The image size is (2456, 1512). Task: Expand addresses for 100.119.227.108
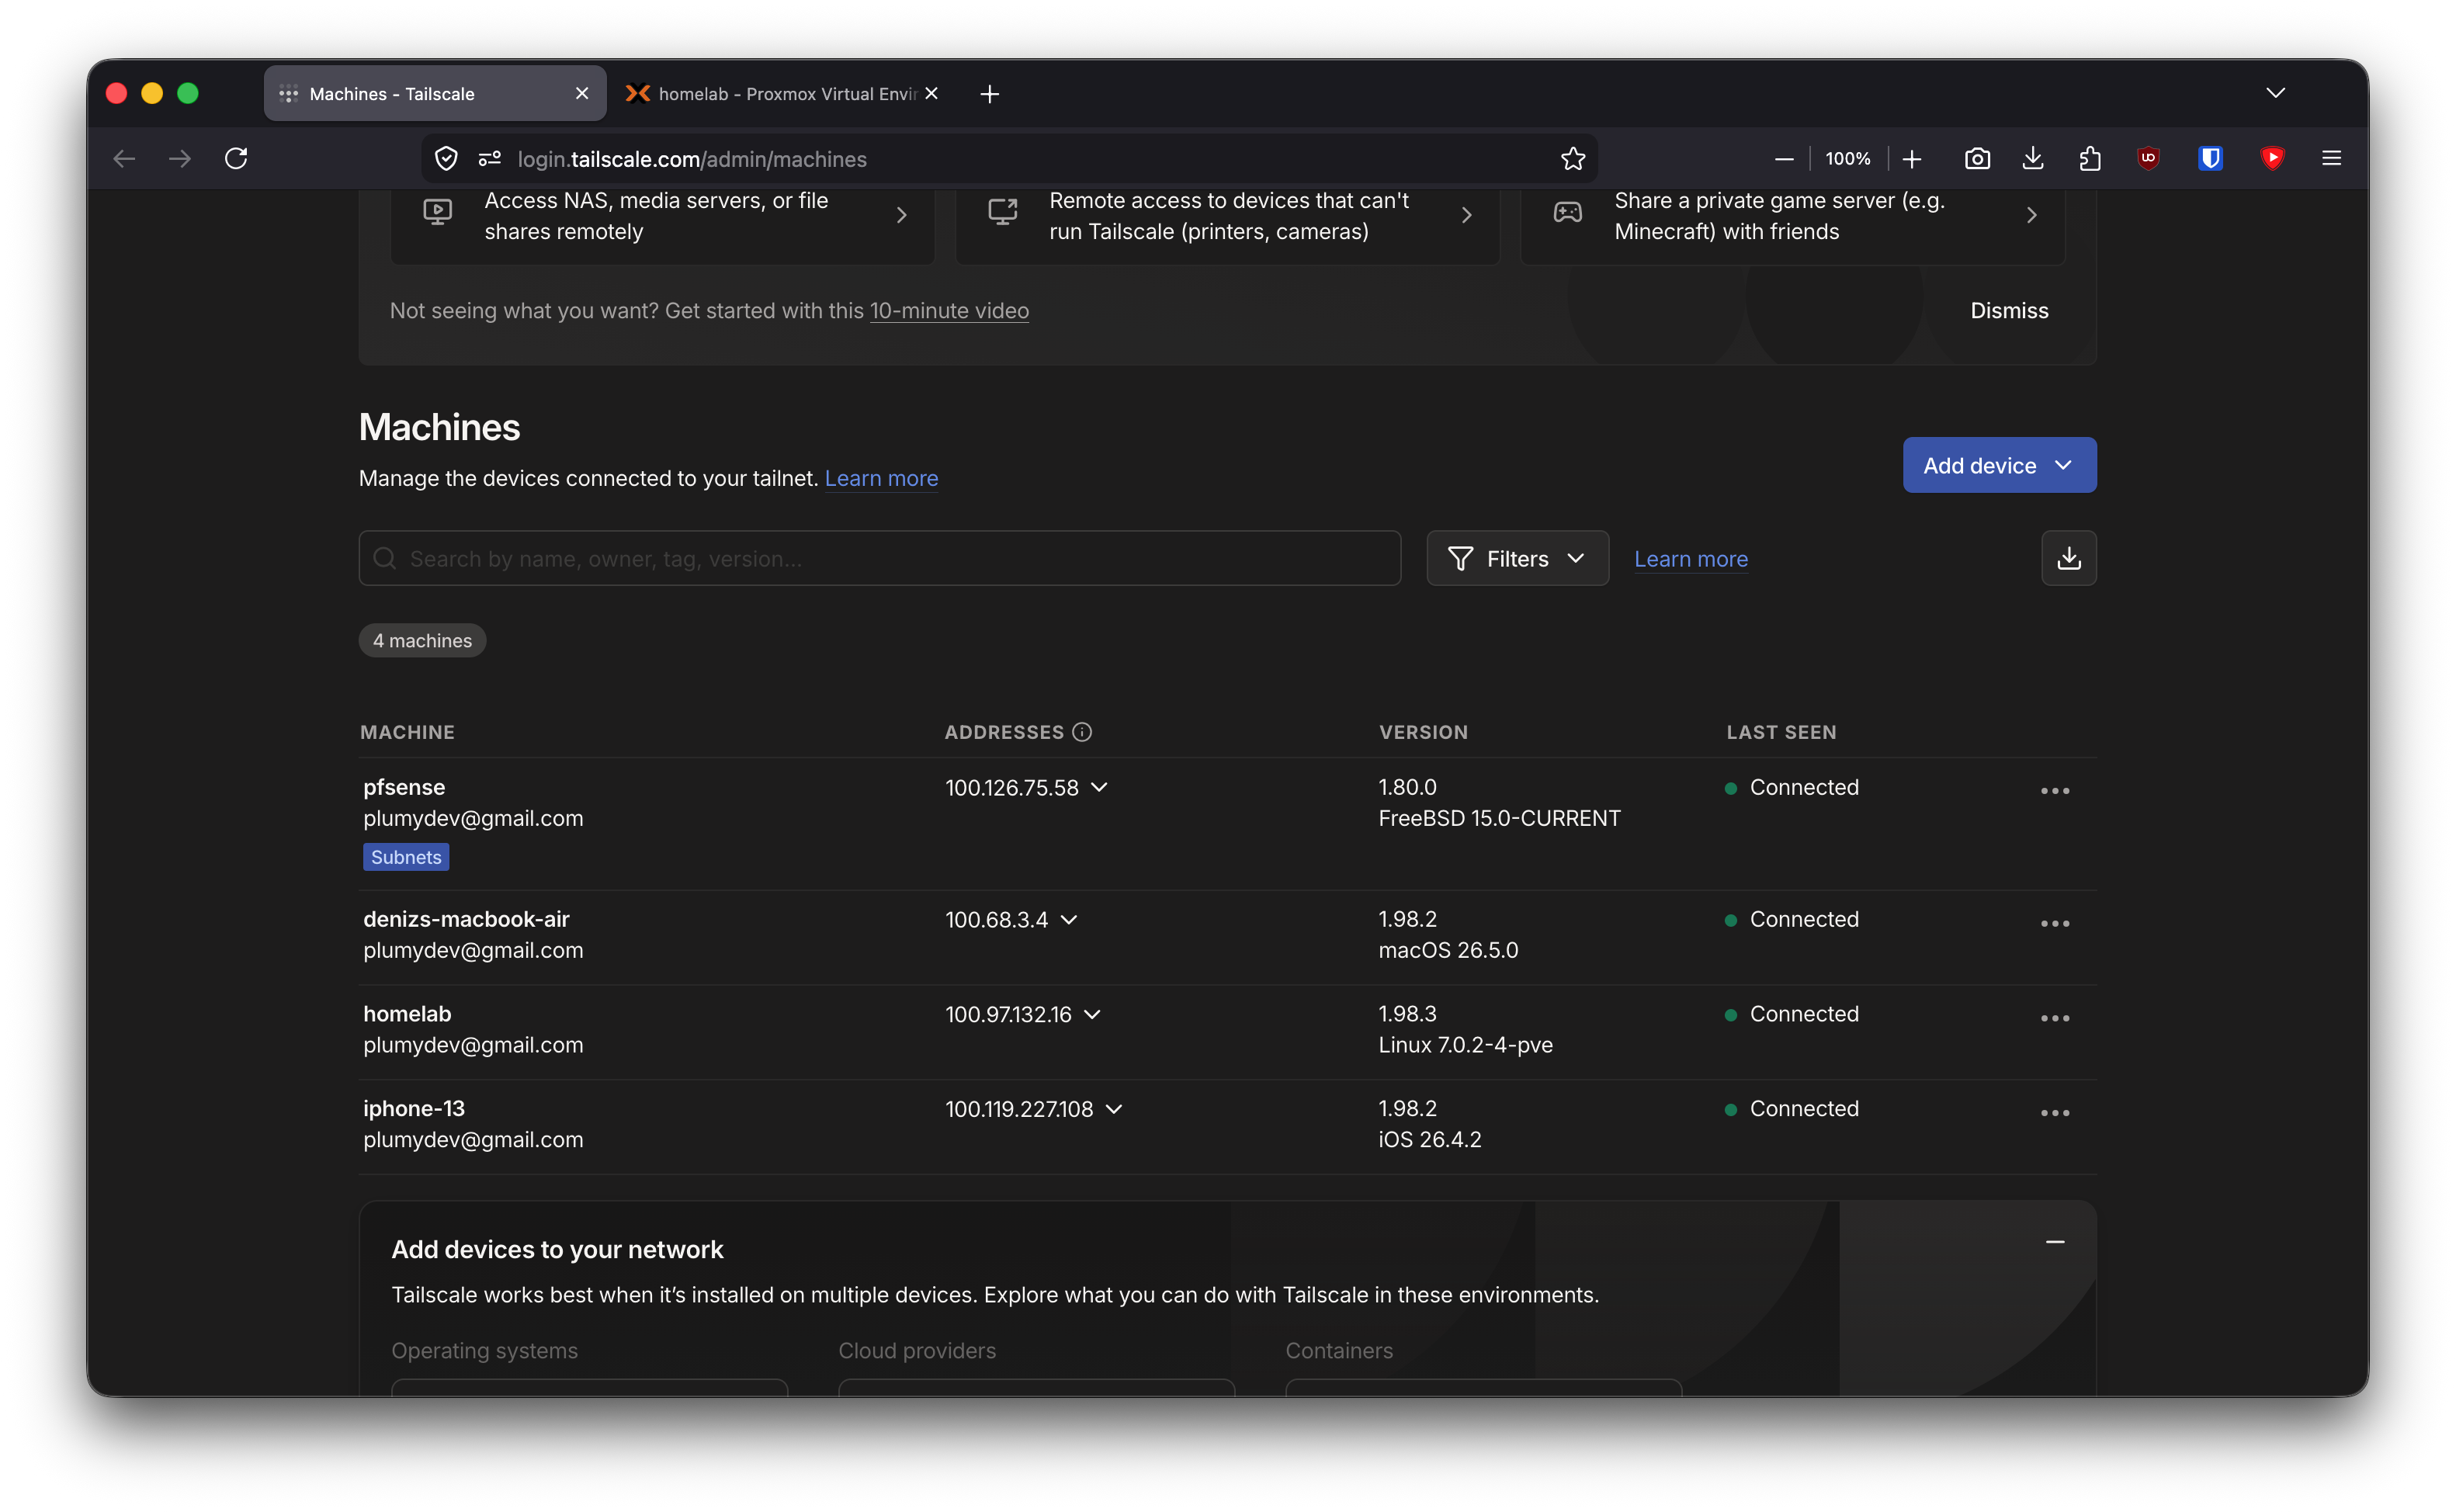(1114, 1109)
